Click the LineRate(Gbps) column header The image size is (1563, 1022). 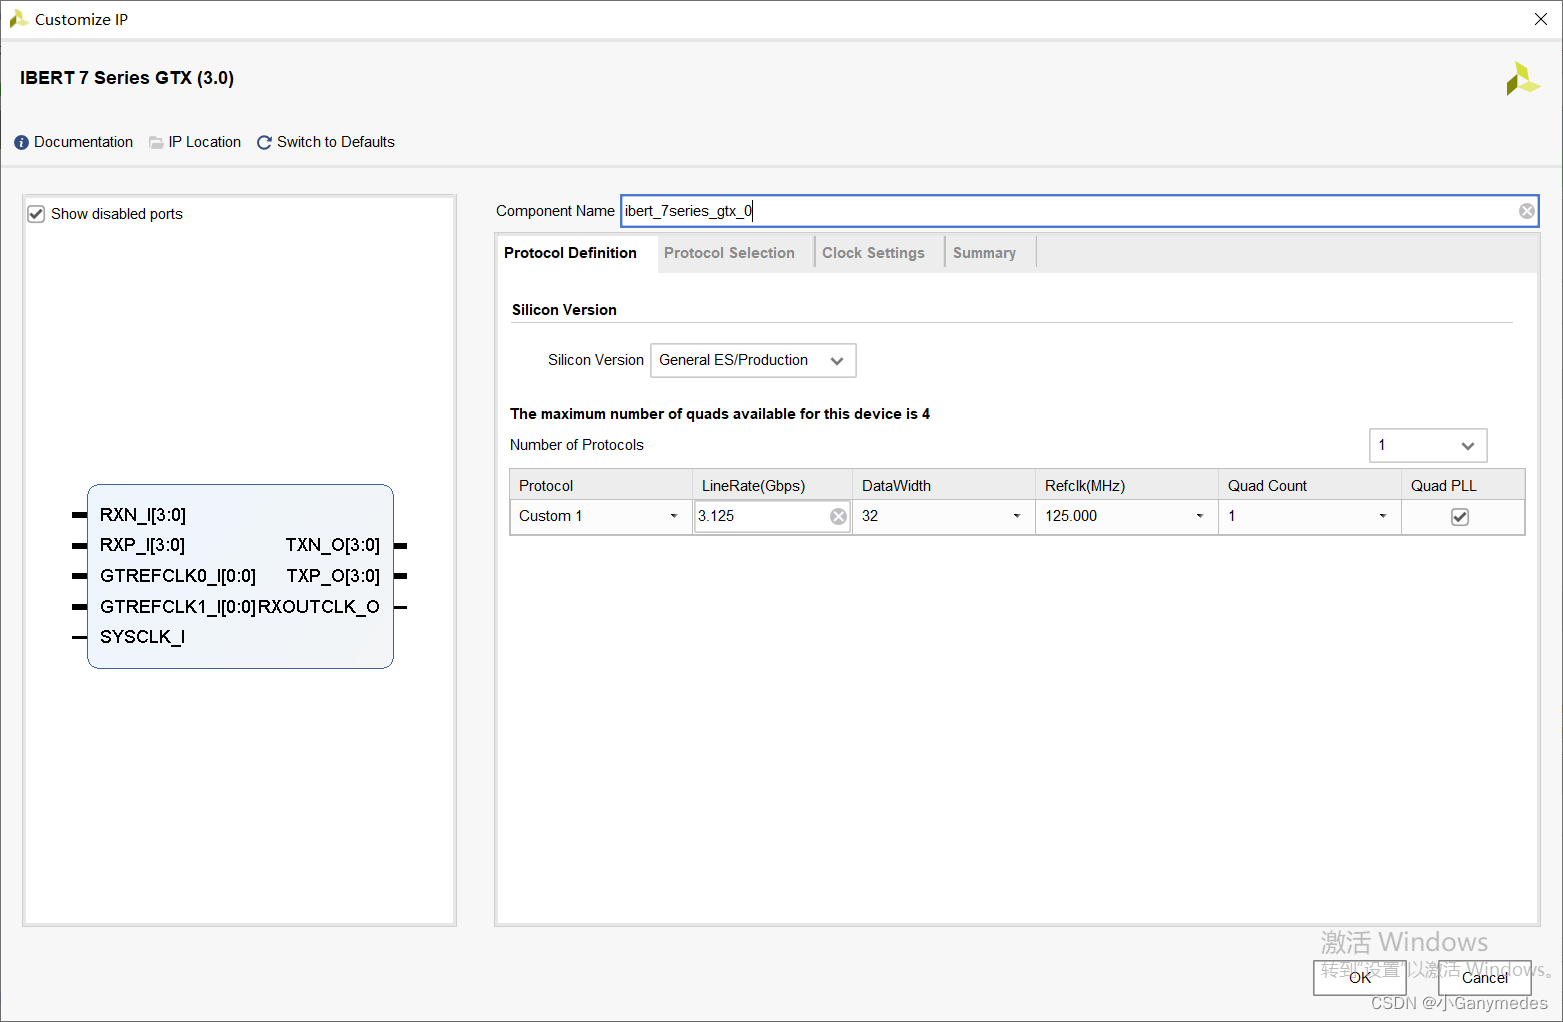click(772, 485)
